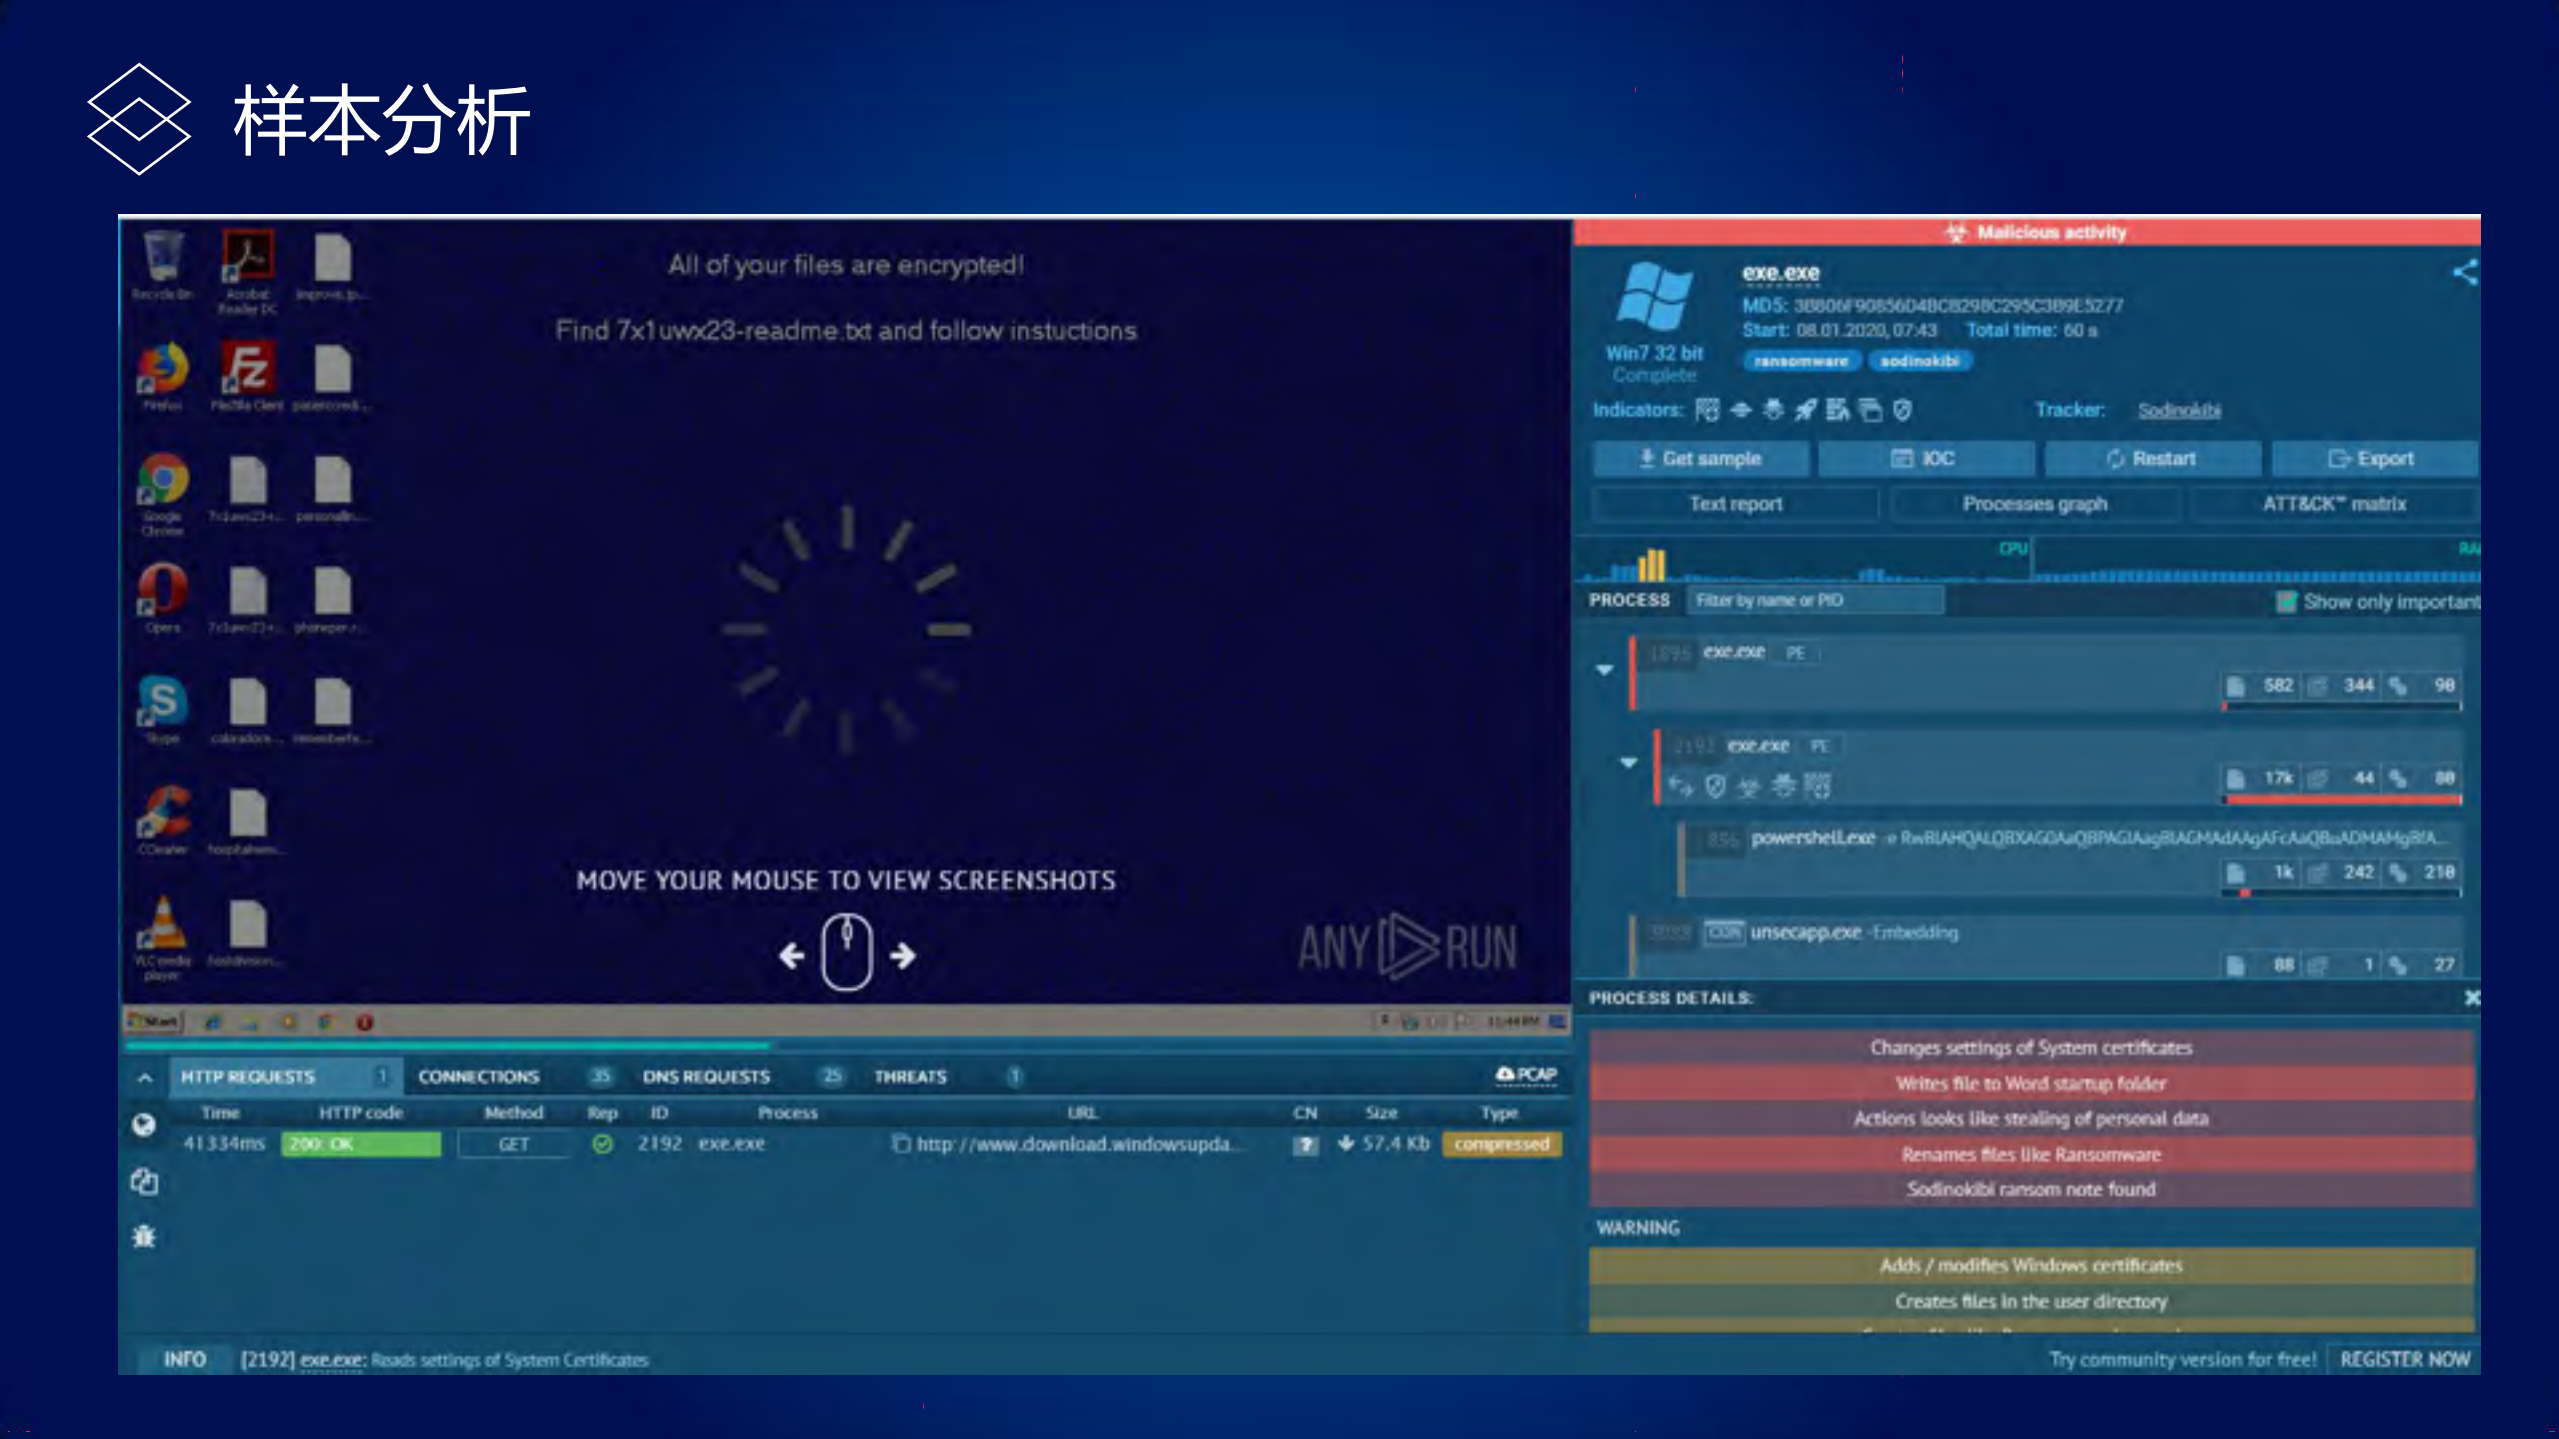This screenshot has height=1439, width=2559.
Task: Click the Get sample button
Action: pyautogui.click(x=1700, y=458)
